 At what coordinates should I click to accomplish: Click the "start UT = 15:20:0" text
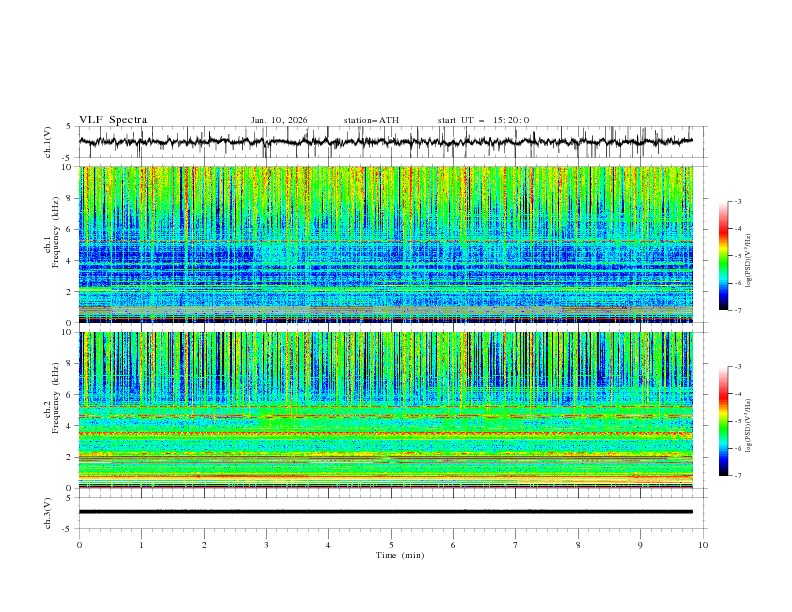point(483,120)
